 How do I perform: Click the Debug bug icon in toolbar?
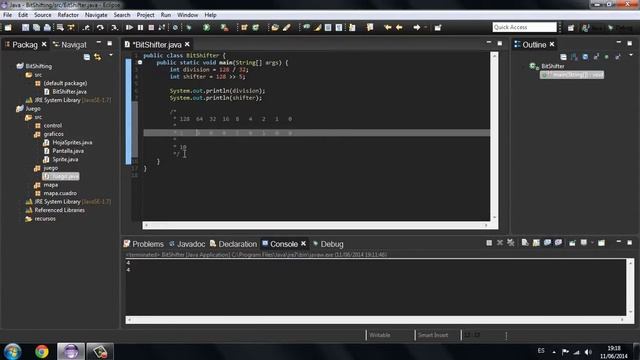[189, 27]
